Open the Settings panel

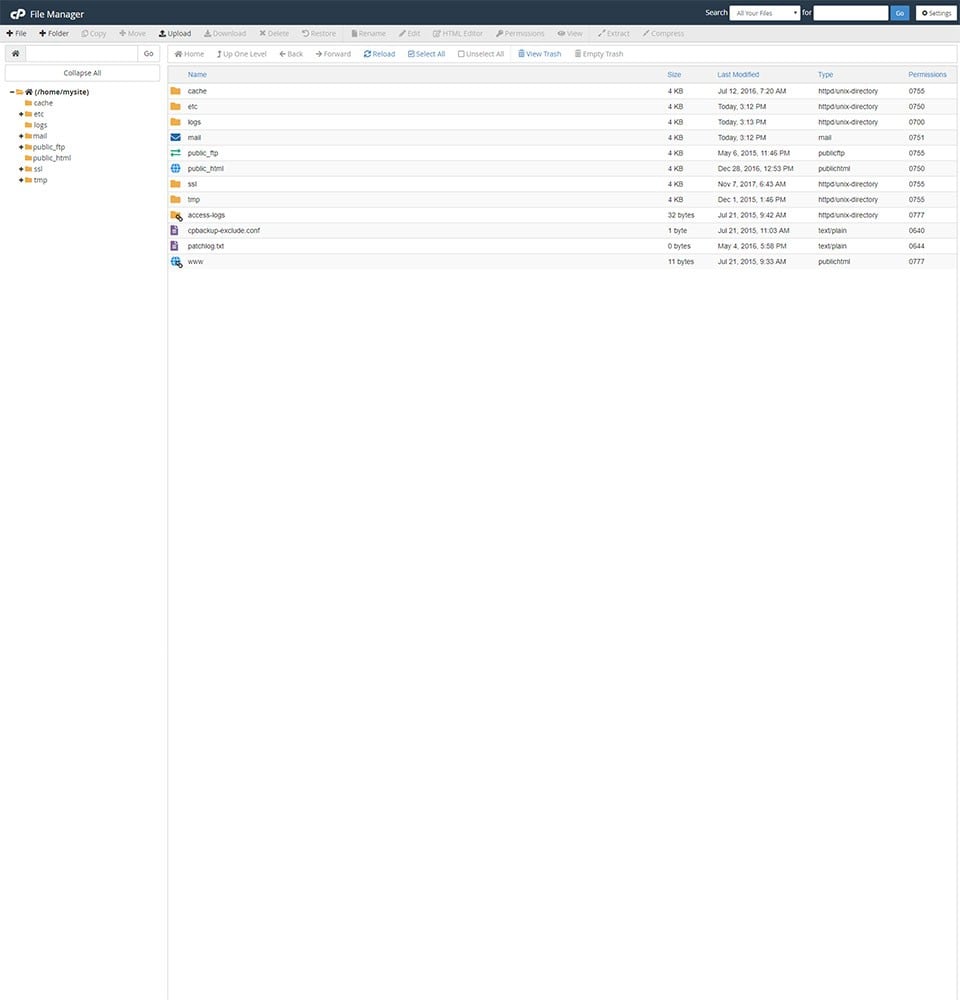point(935,13)
